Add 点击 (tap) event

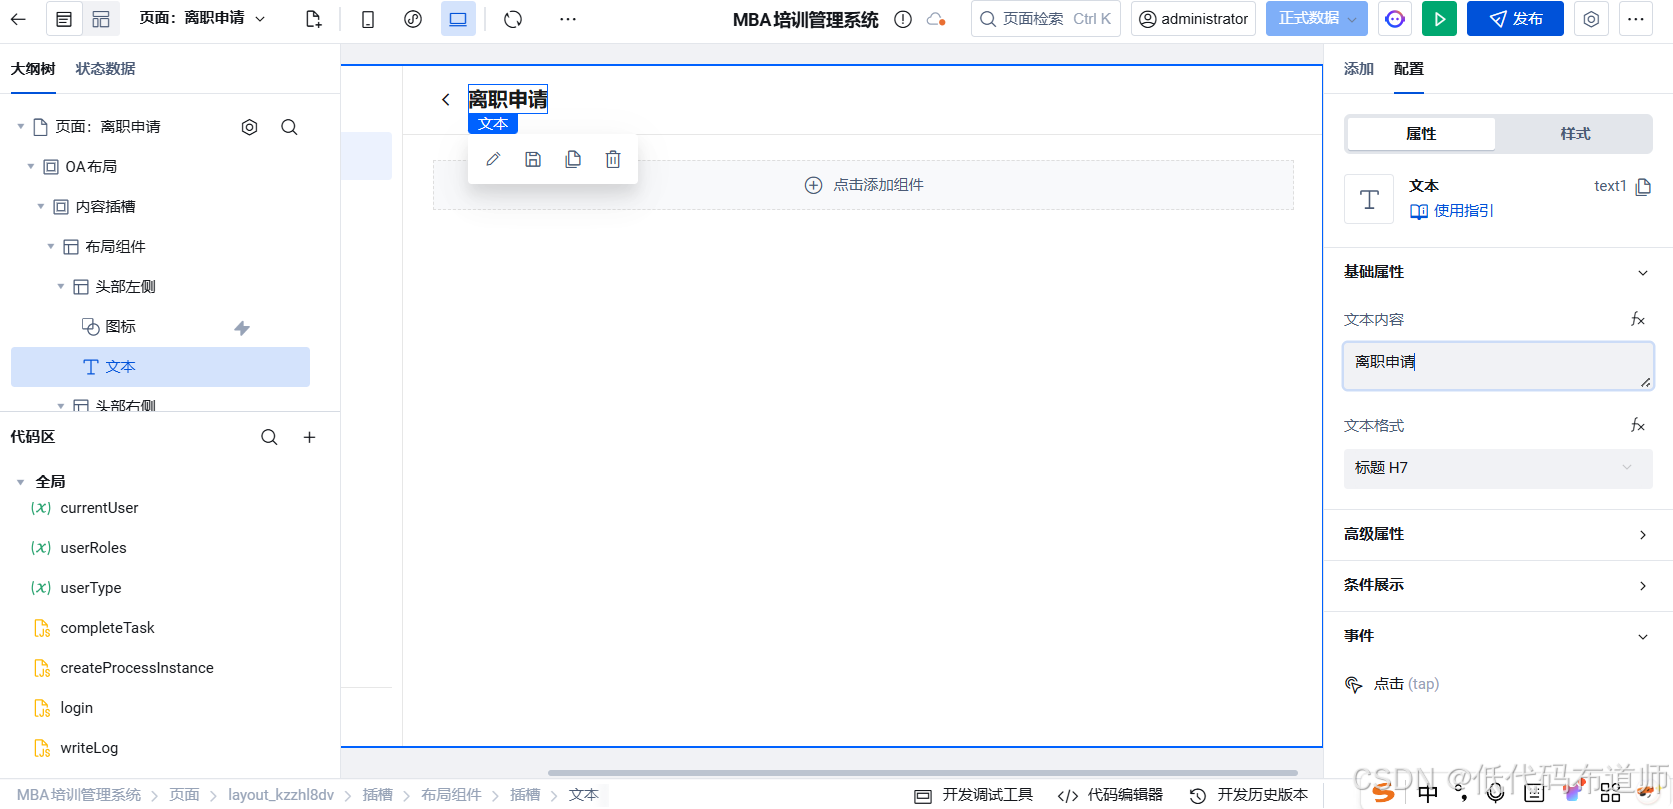point(1392,684)
